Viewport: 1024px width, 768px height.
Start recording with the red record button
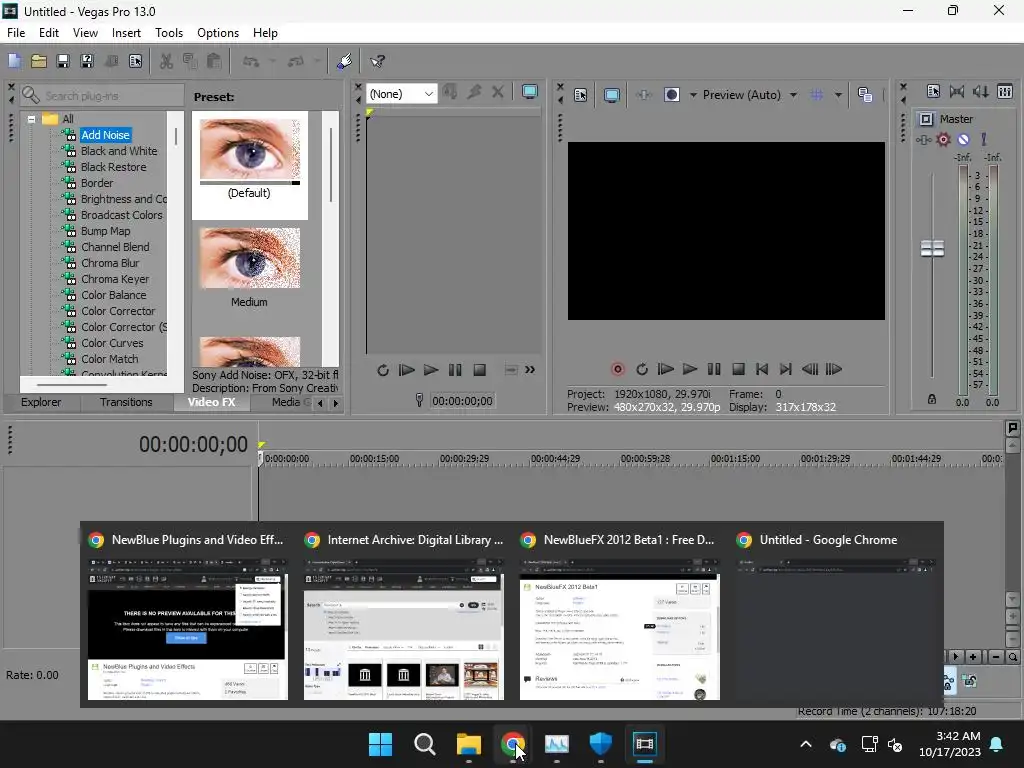617,370
